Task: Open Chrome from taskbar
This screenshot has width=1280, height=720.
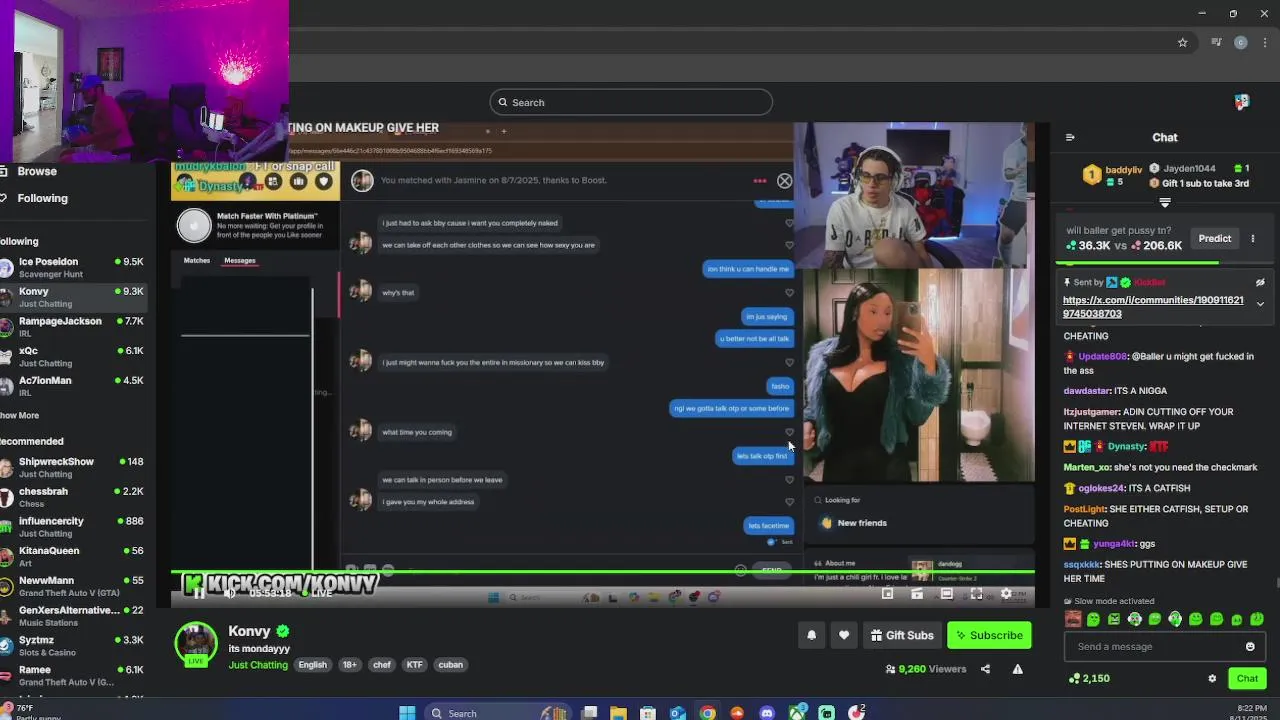Action: 708,713
